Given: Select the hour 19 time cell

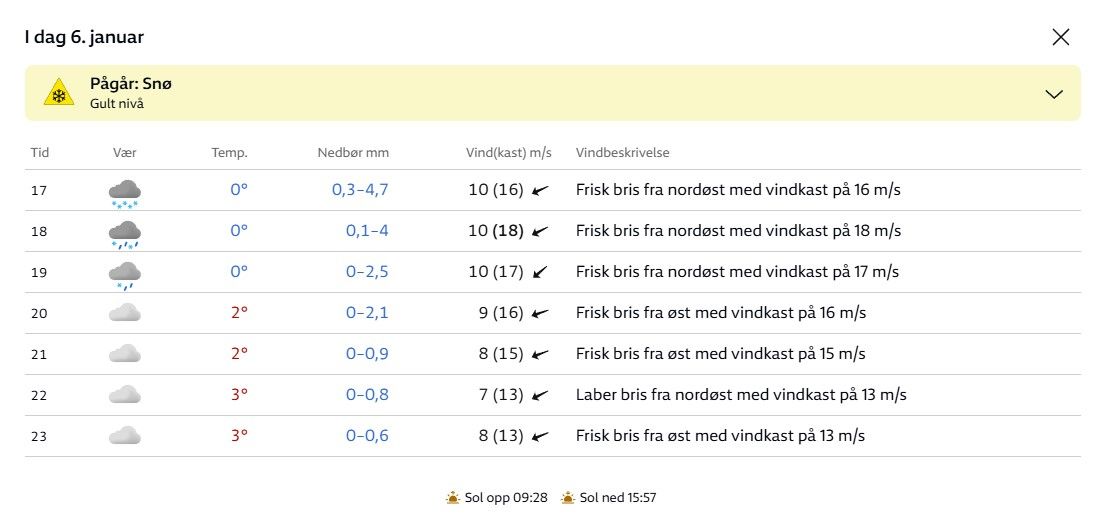Looking at the screenshot, I should click(39, 273).
